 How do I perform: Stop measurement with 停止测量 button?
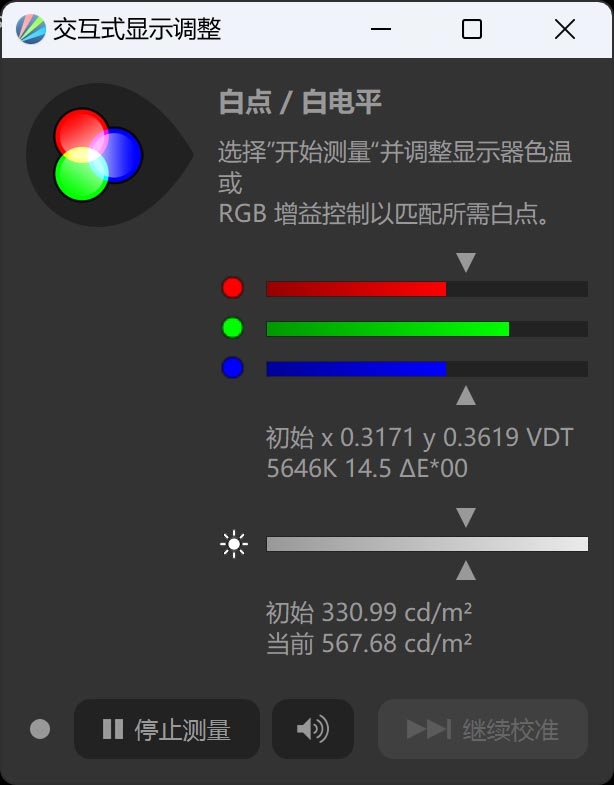pos(167,729)
